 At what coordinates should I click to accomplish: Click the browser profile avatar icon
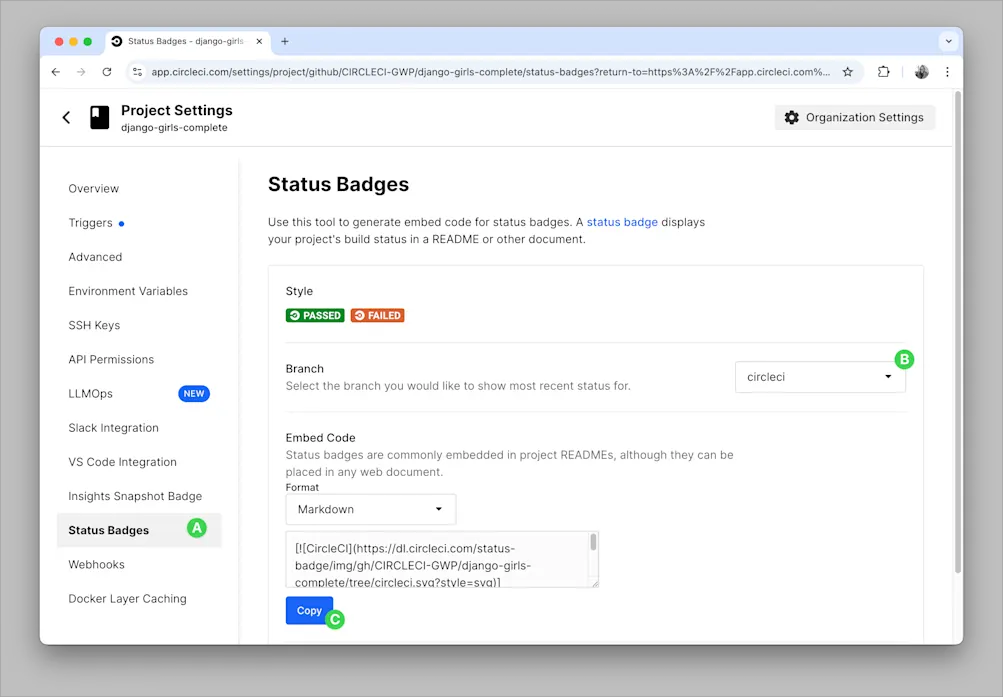(x=921, y=72)
